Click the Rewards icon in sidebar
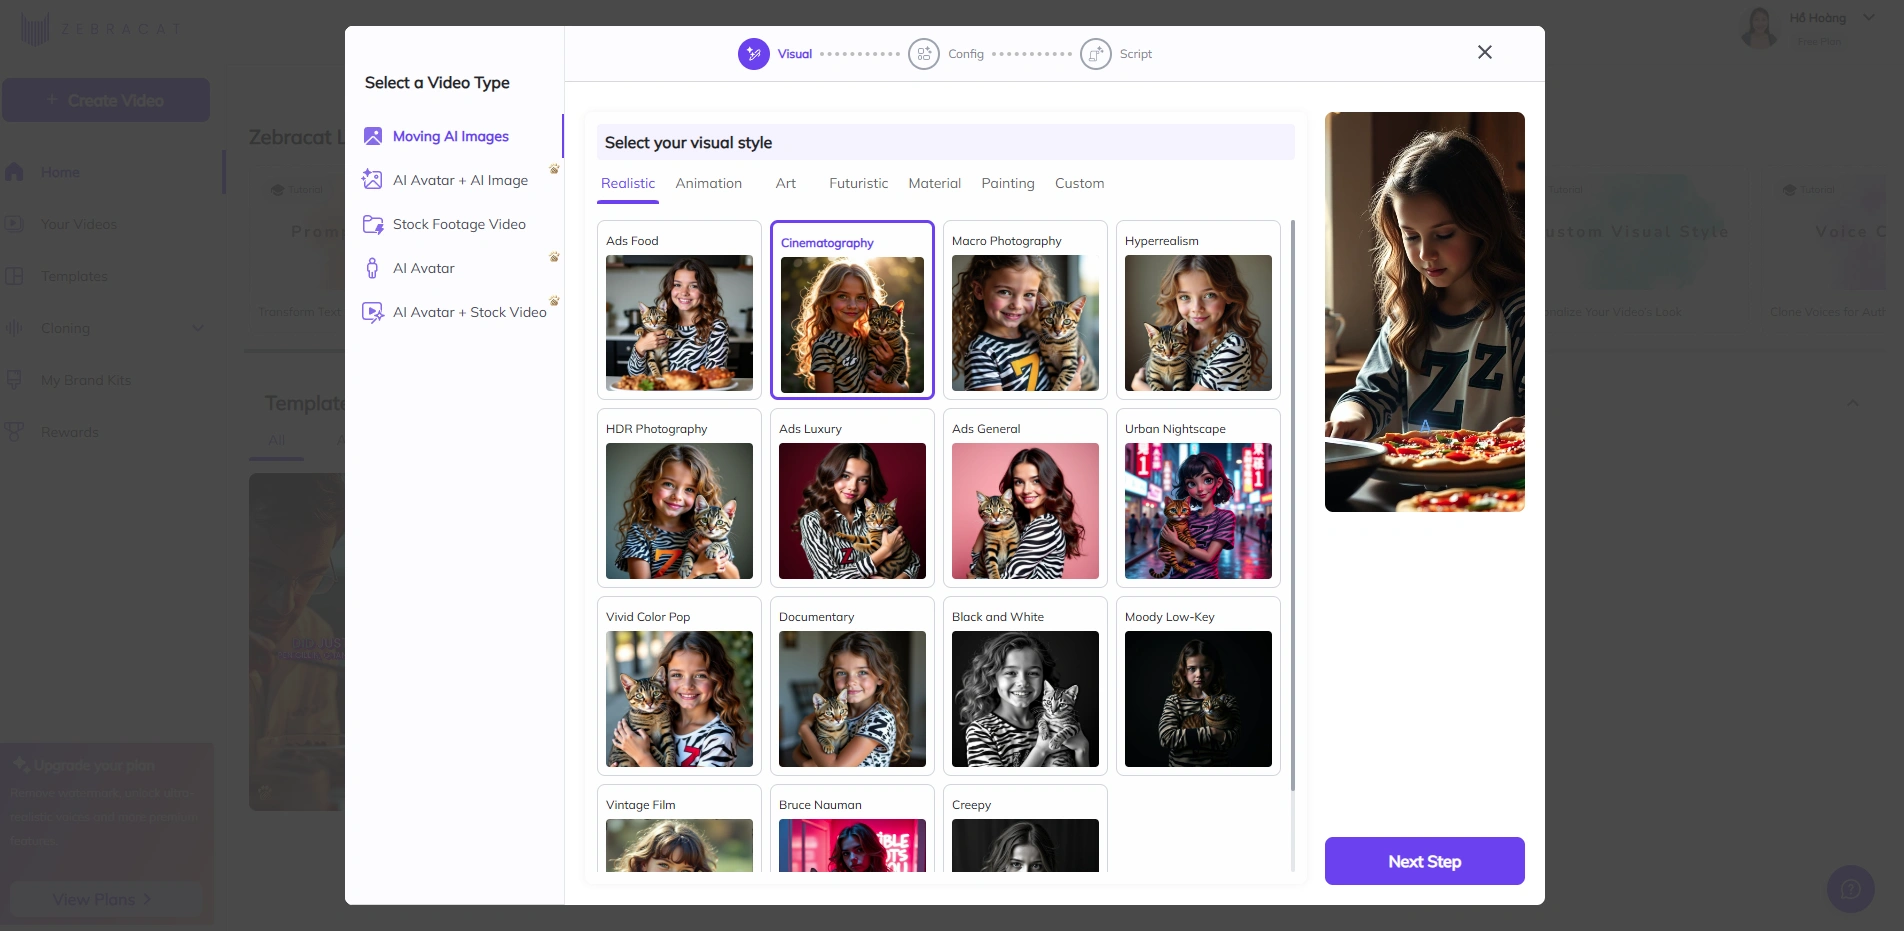This screenshot has height=931, width=1904. click(14, 432)
